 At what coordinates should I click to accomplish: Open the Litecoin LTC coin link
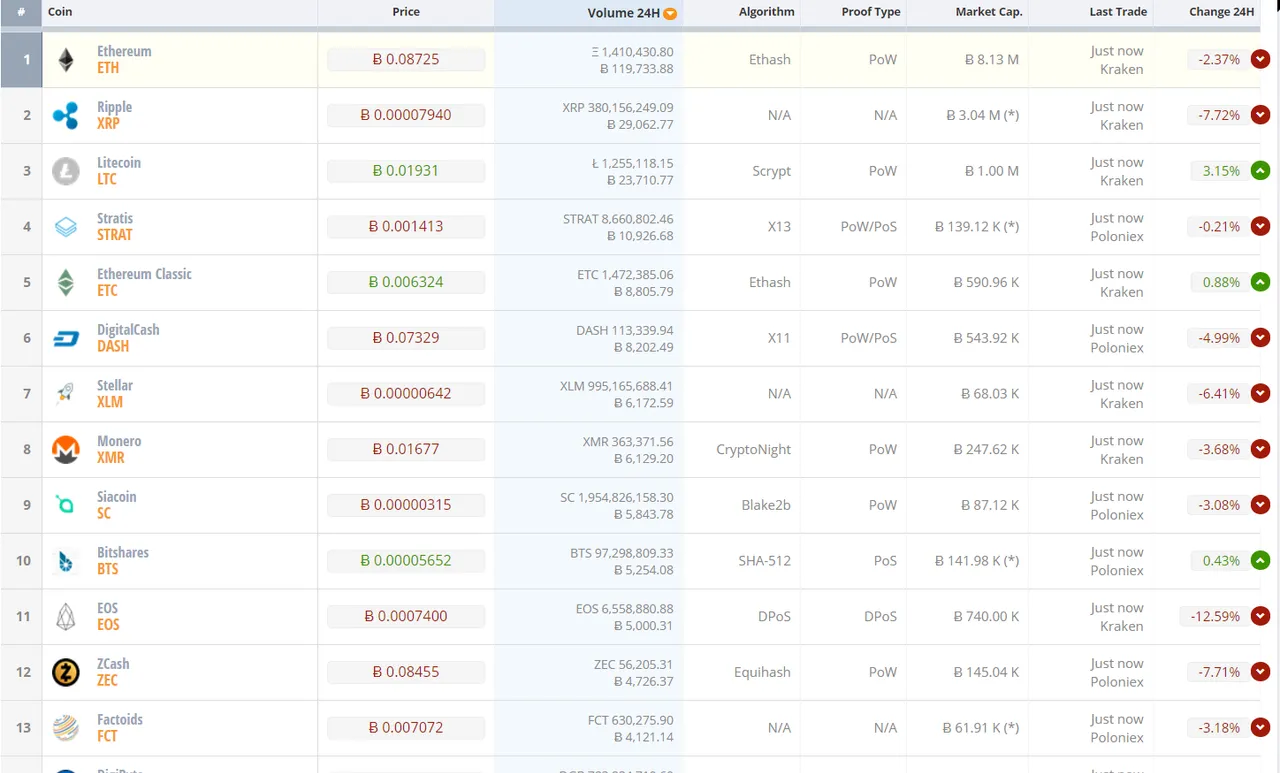[119, 171]
